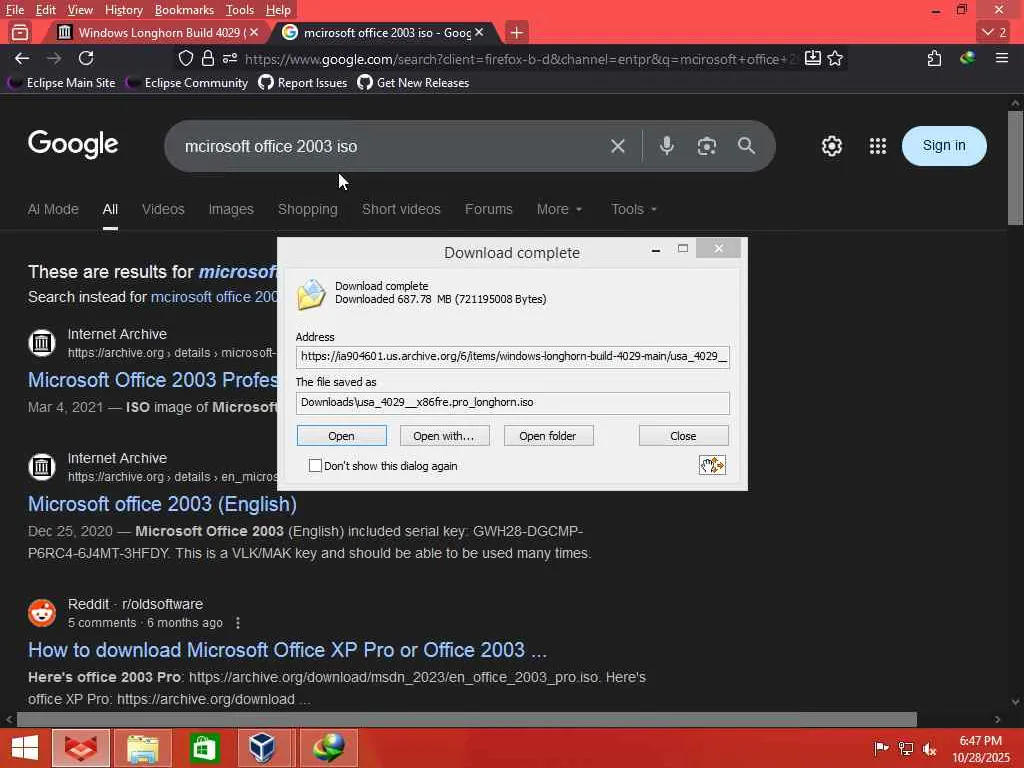Click the file saved as field

pos(513,402)
